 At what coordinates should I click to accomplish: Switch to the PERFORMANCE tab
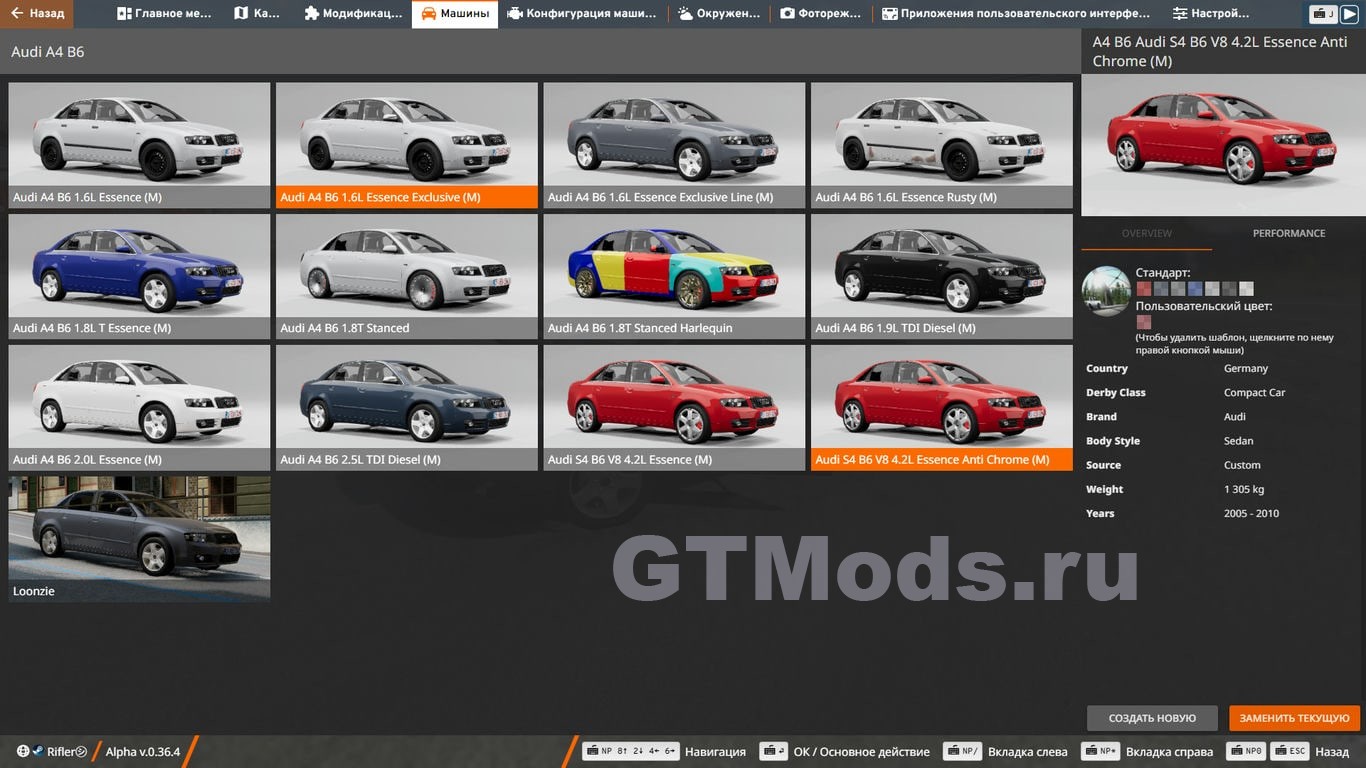(x=1289, y=233)
